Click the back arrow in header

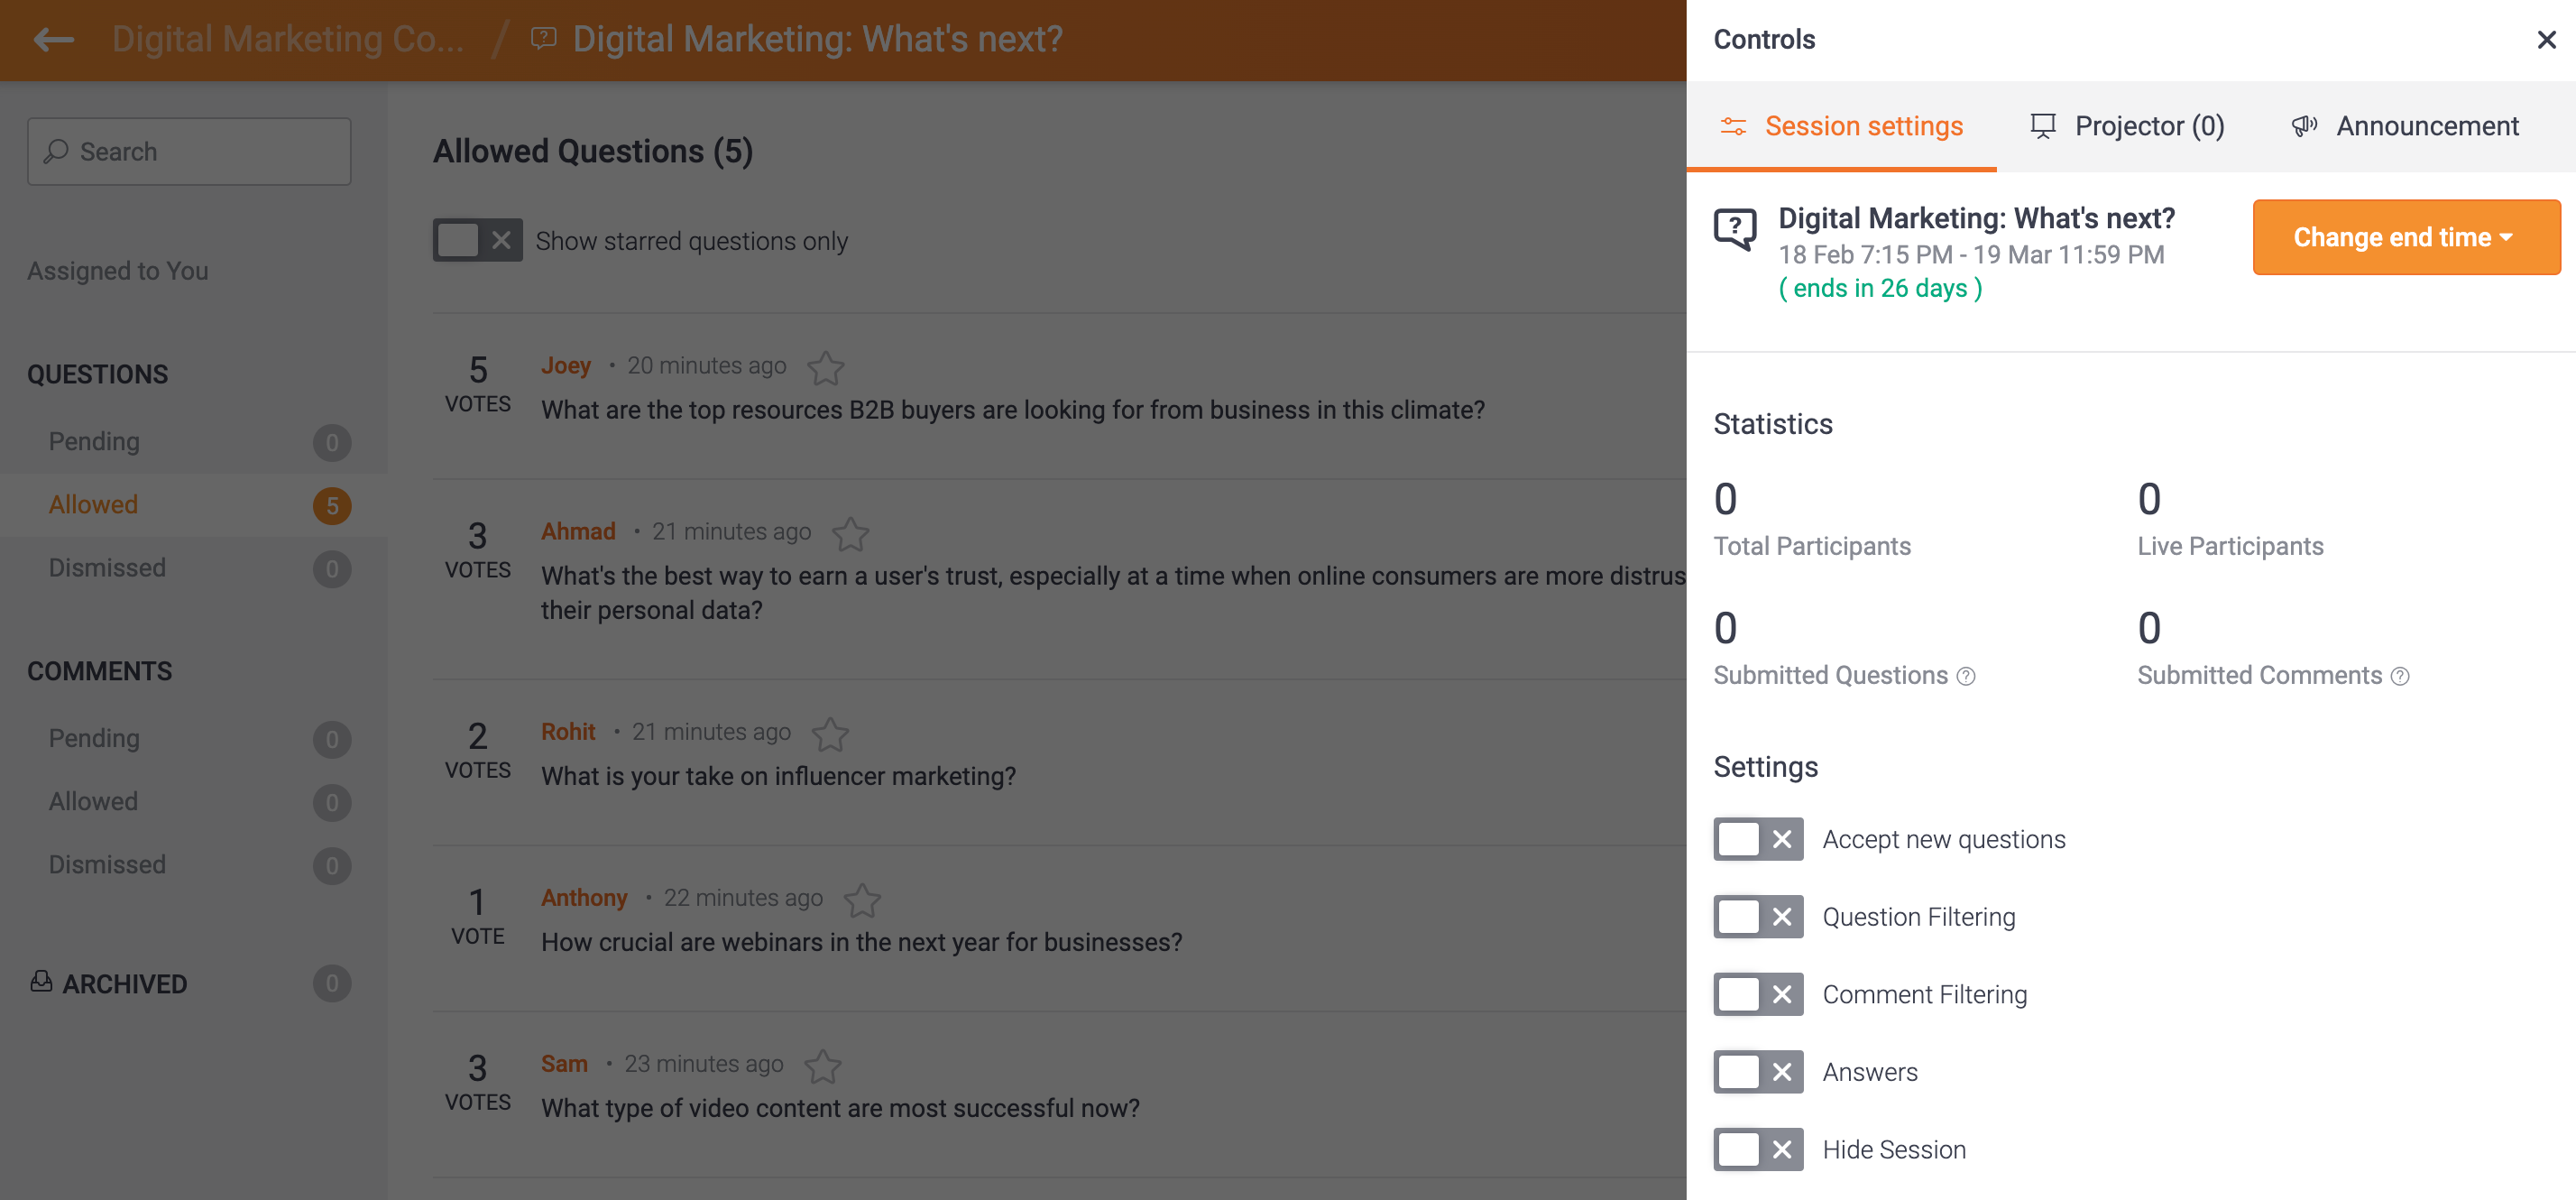(54, 40)
